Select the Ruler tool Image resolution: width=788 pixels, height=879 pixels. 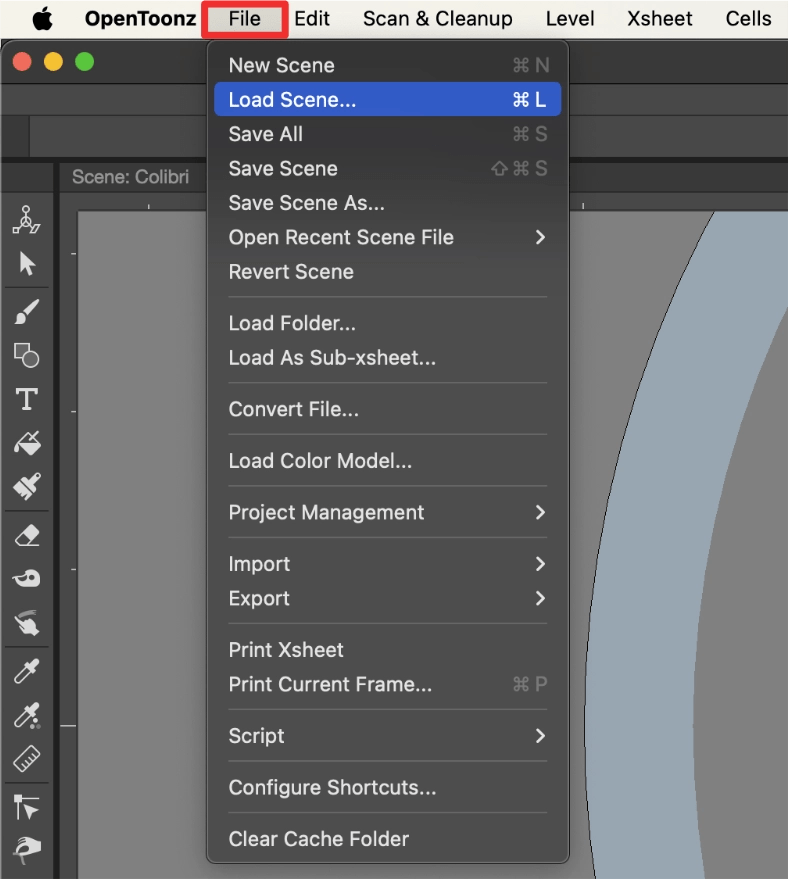(x=26, y=758)
